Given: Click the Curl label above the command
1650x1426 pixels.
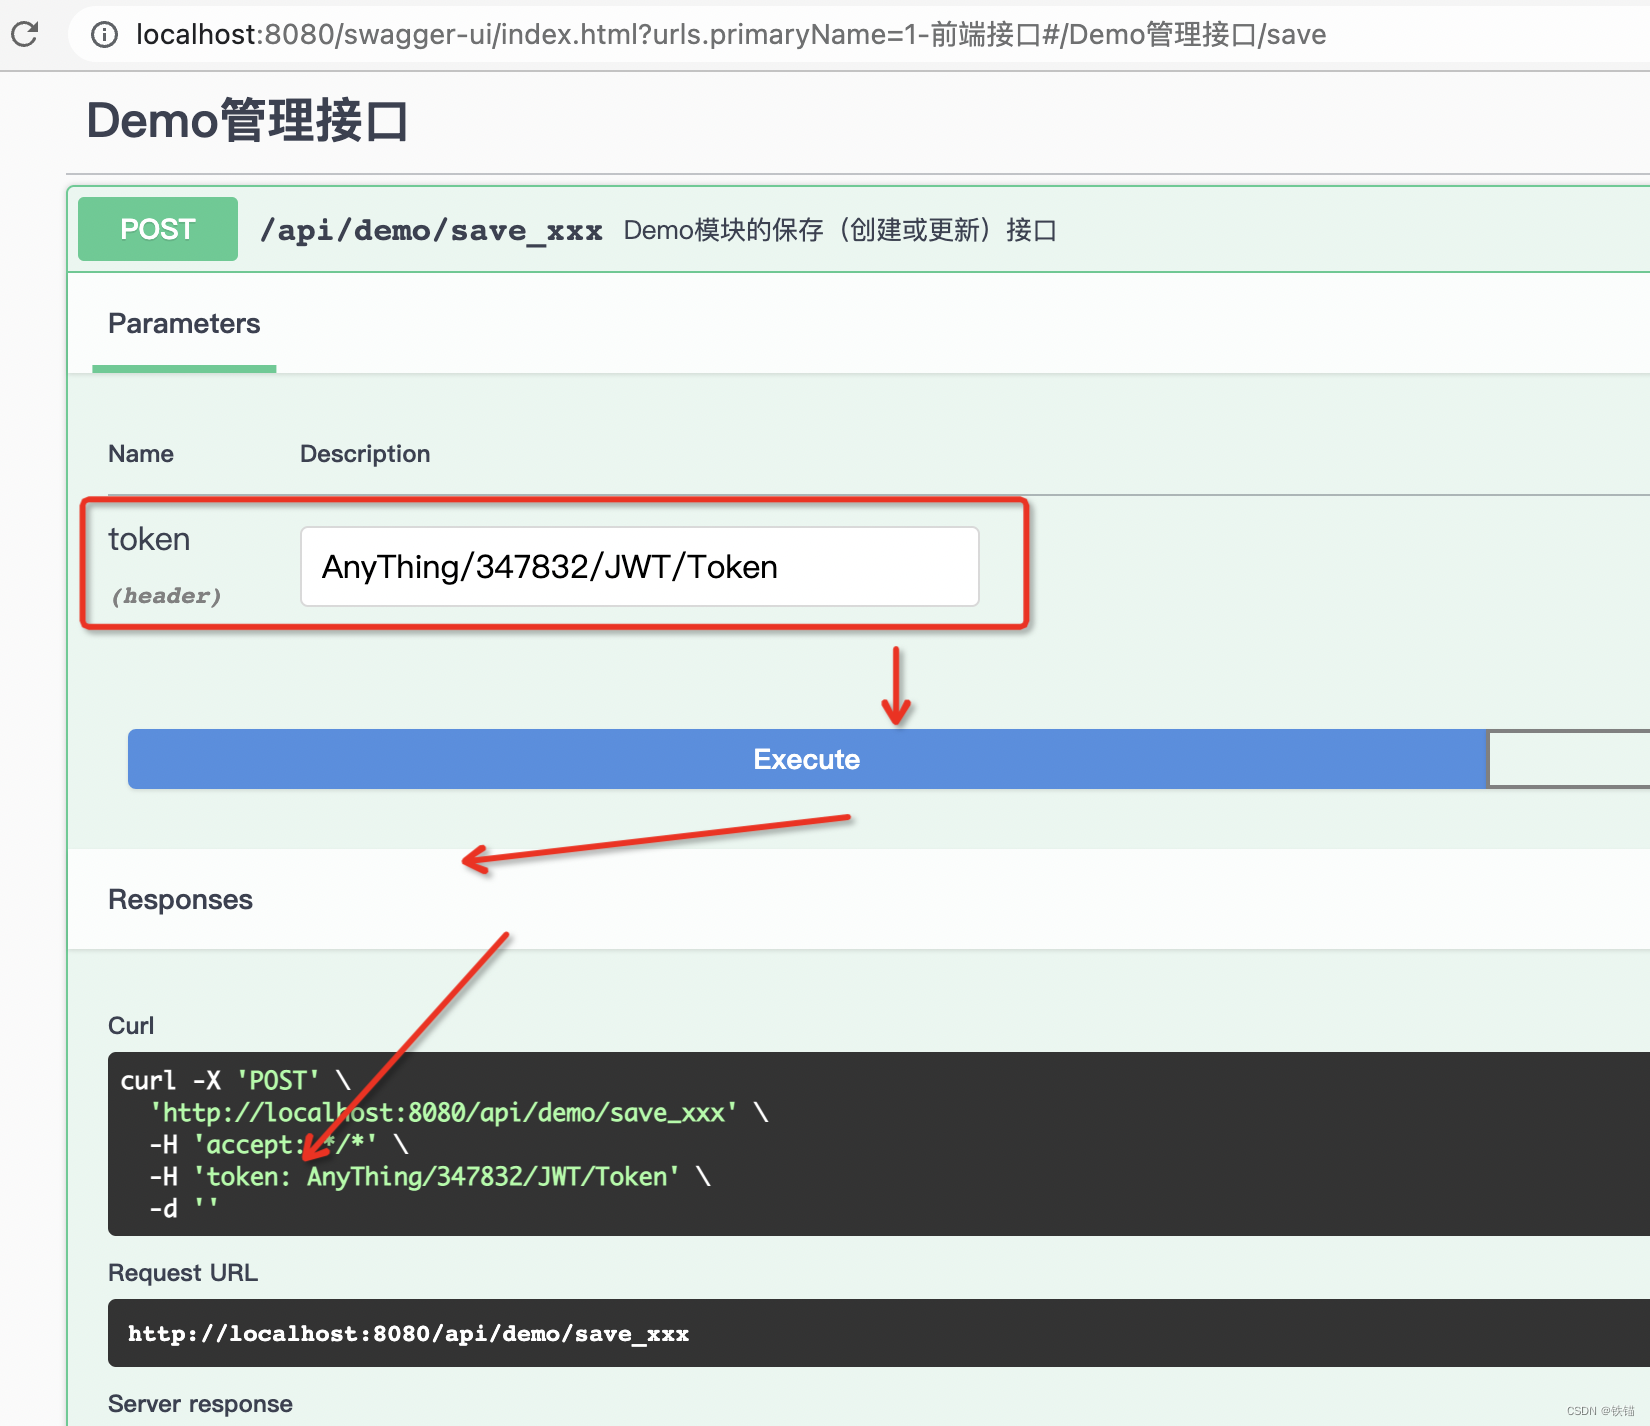Looking at the screenshot, I should [x=131, y=1026].
